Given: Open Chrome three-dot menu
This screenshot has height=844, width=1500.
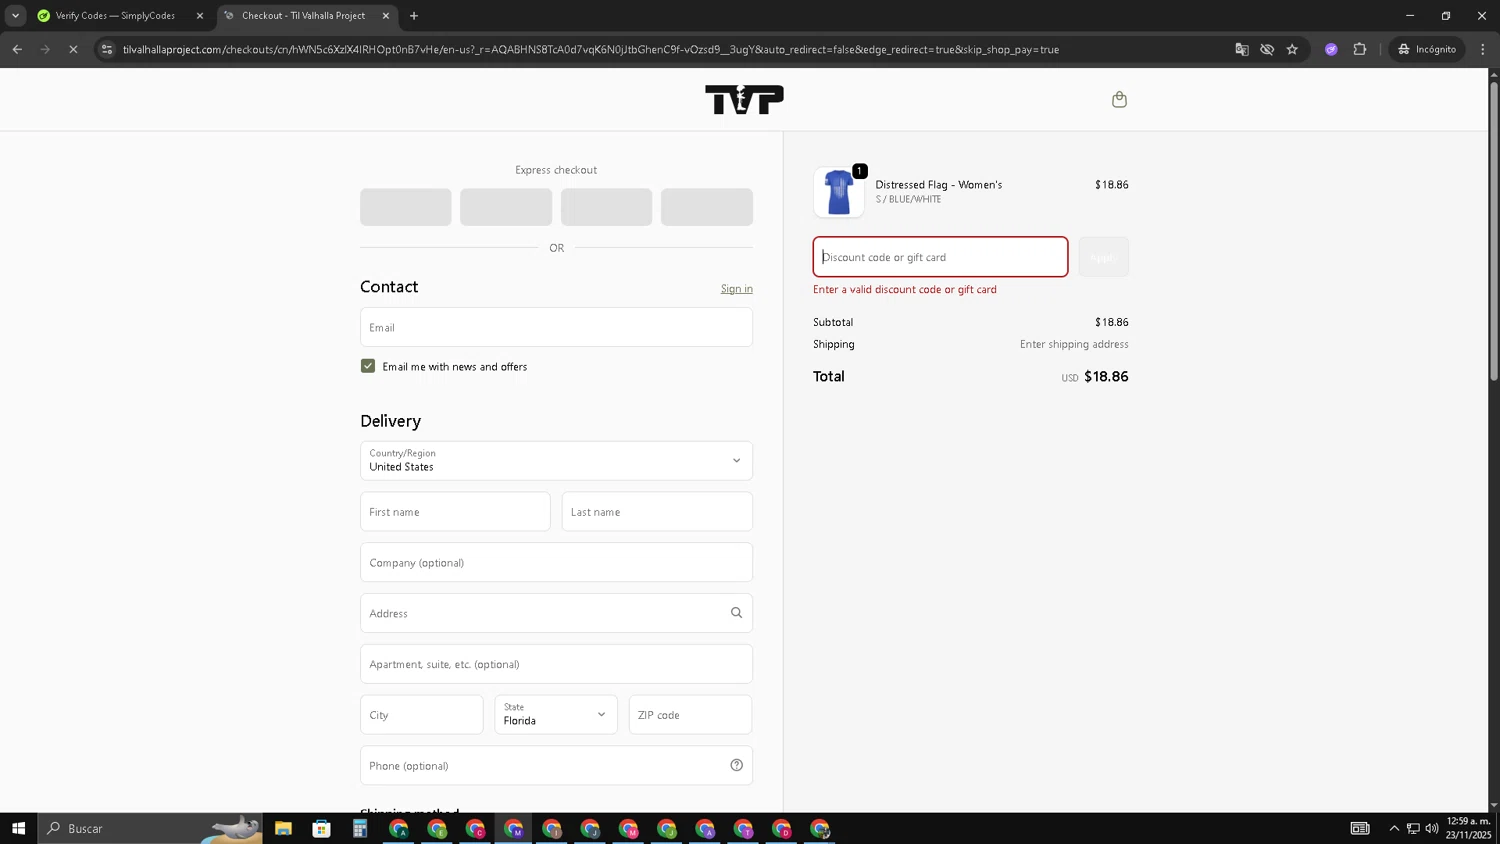Looking at the screenshot, I should 1483,49.
